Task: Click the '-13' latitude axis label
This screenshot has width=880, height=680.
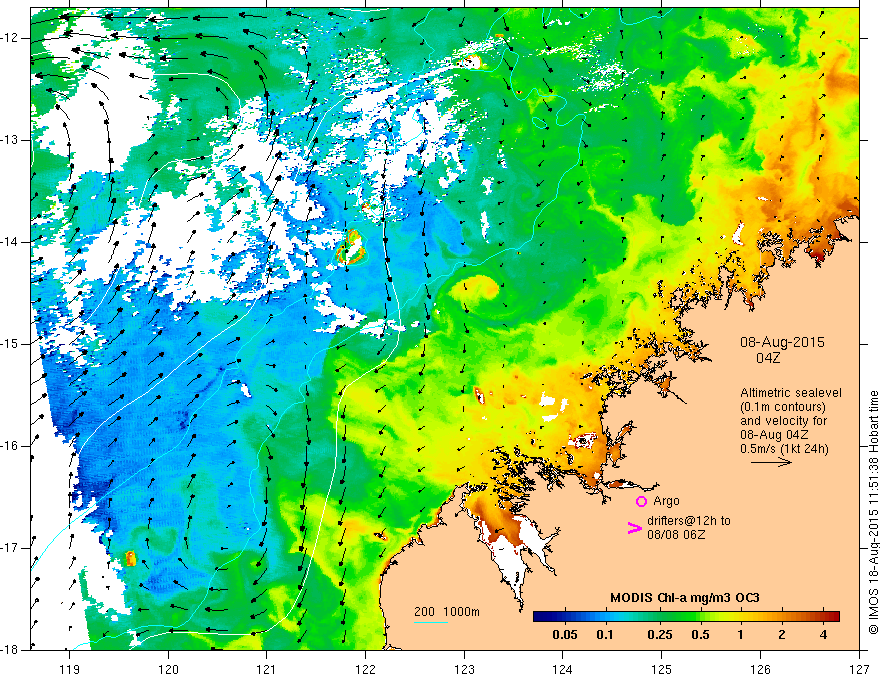Action: [11, 140]
